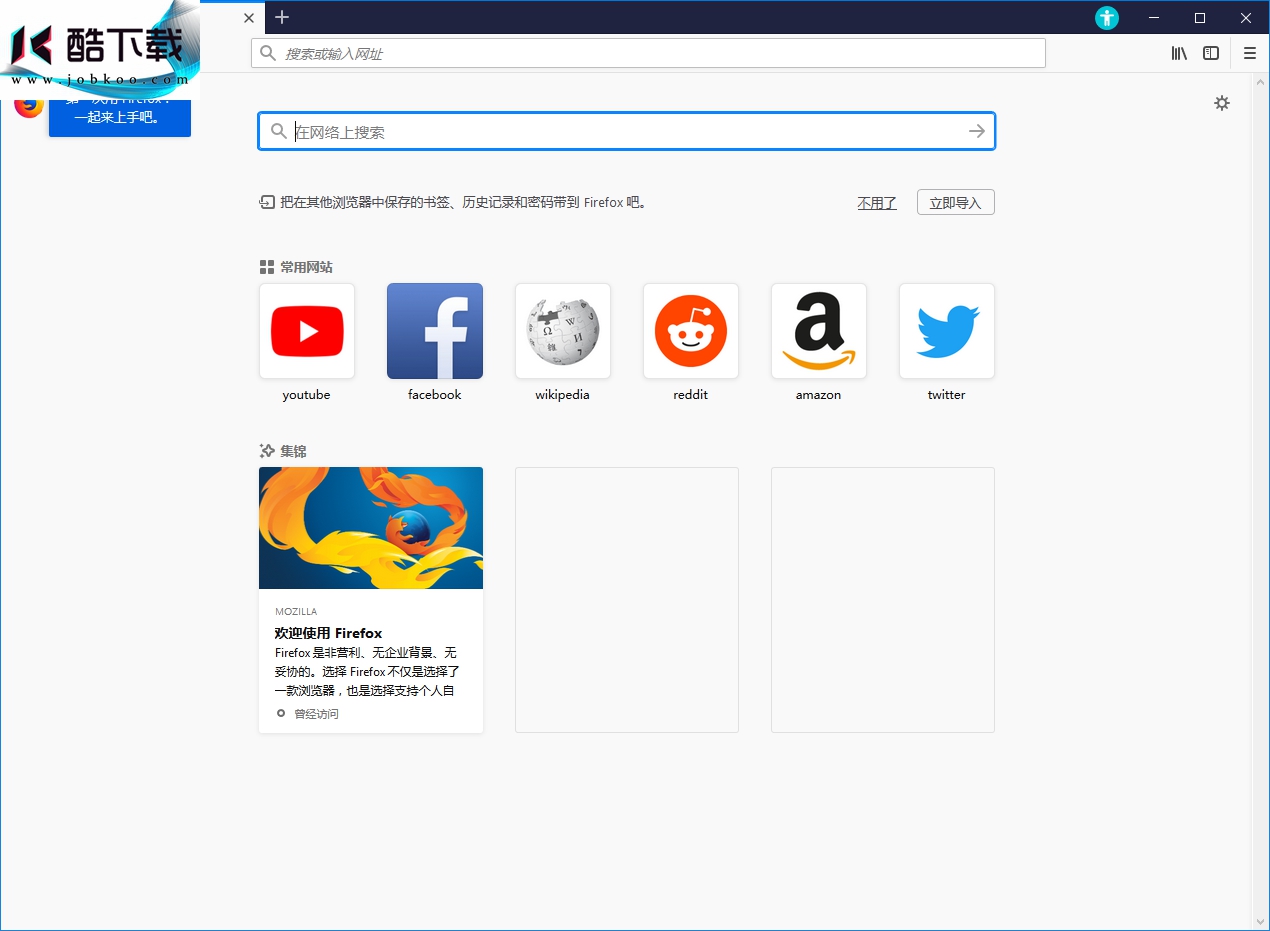The width and height of the screenshot is (1270, 931).
Task: Close the current tab
Action: pyautogui.click(x=249, y=17)
